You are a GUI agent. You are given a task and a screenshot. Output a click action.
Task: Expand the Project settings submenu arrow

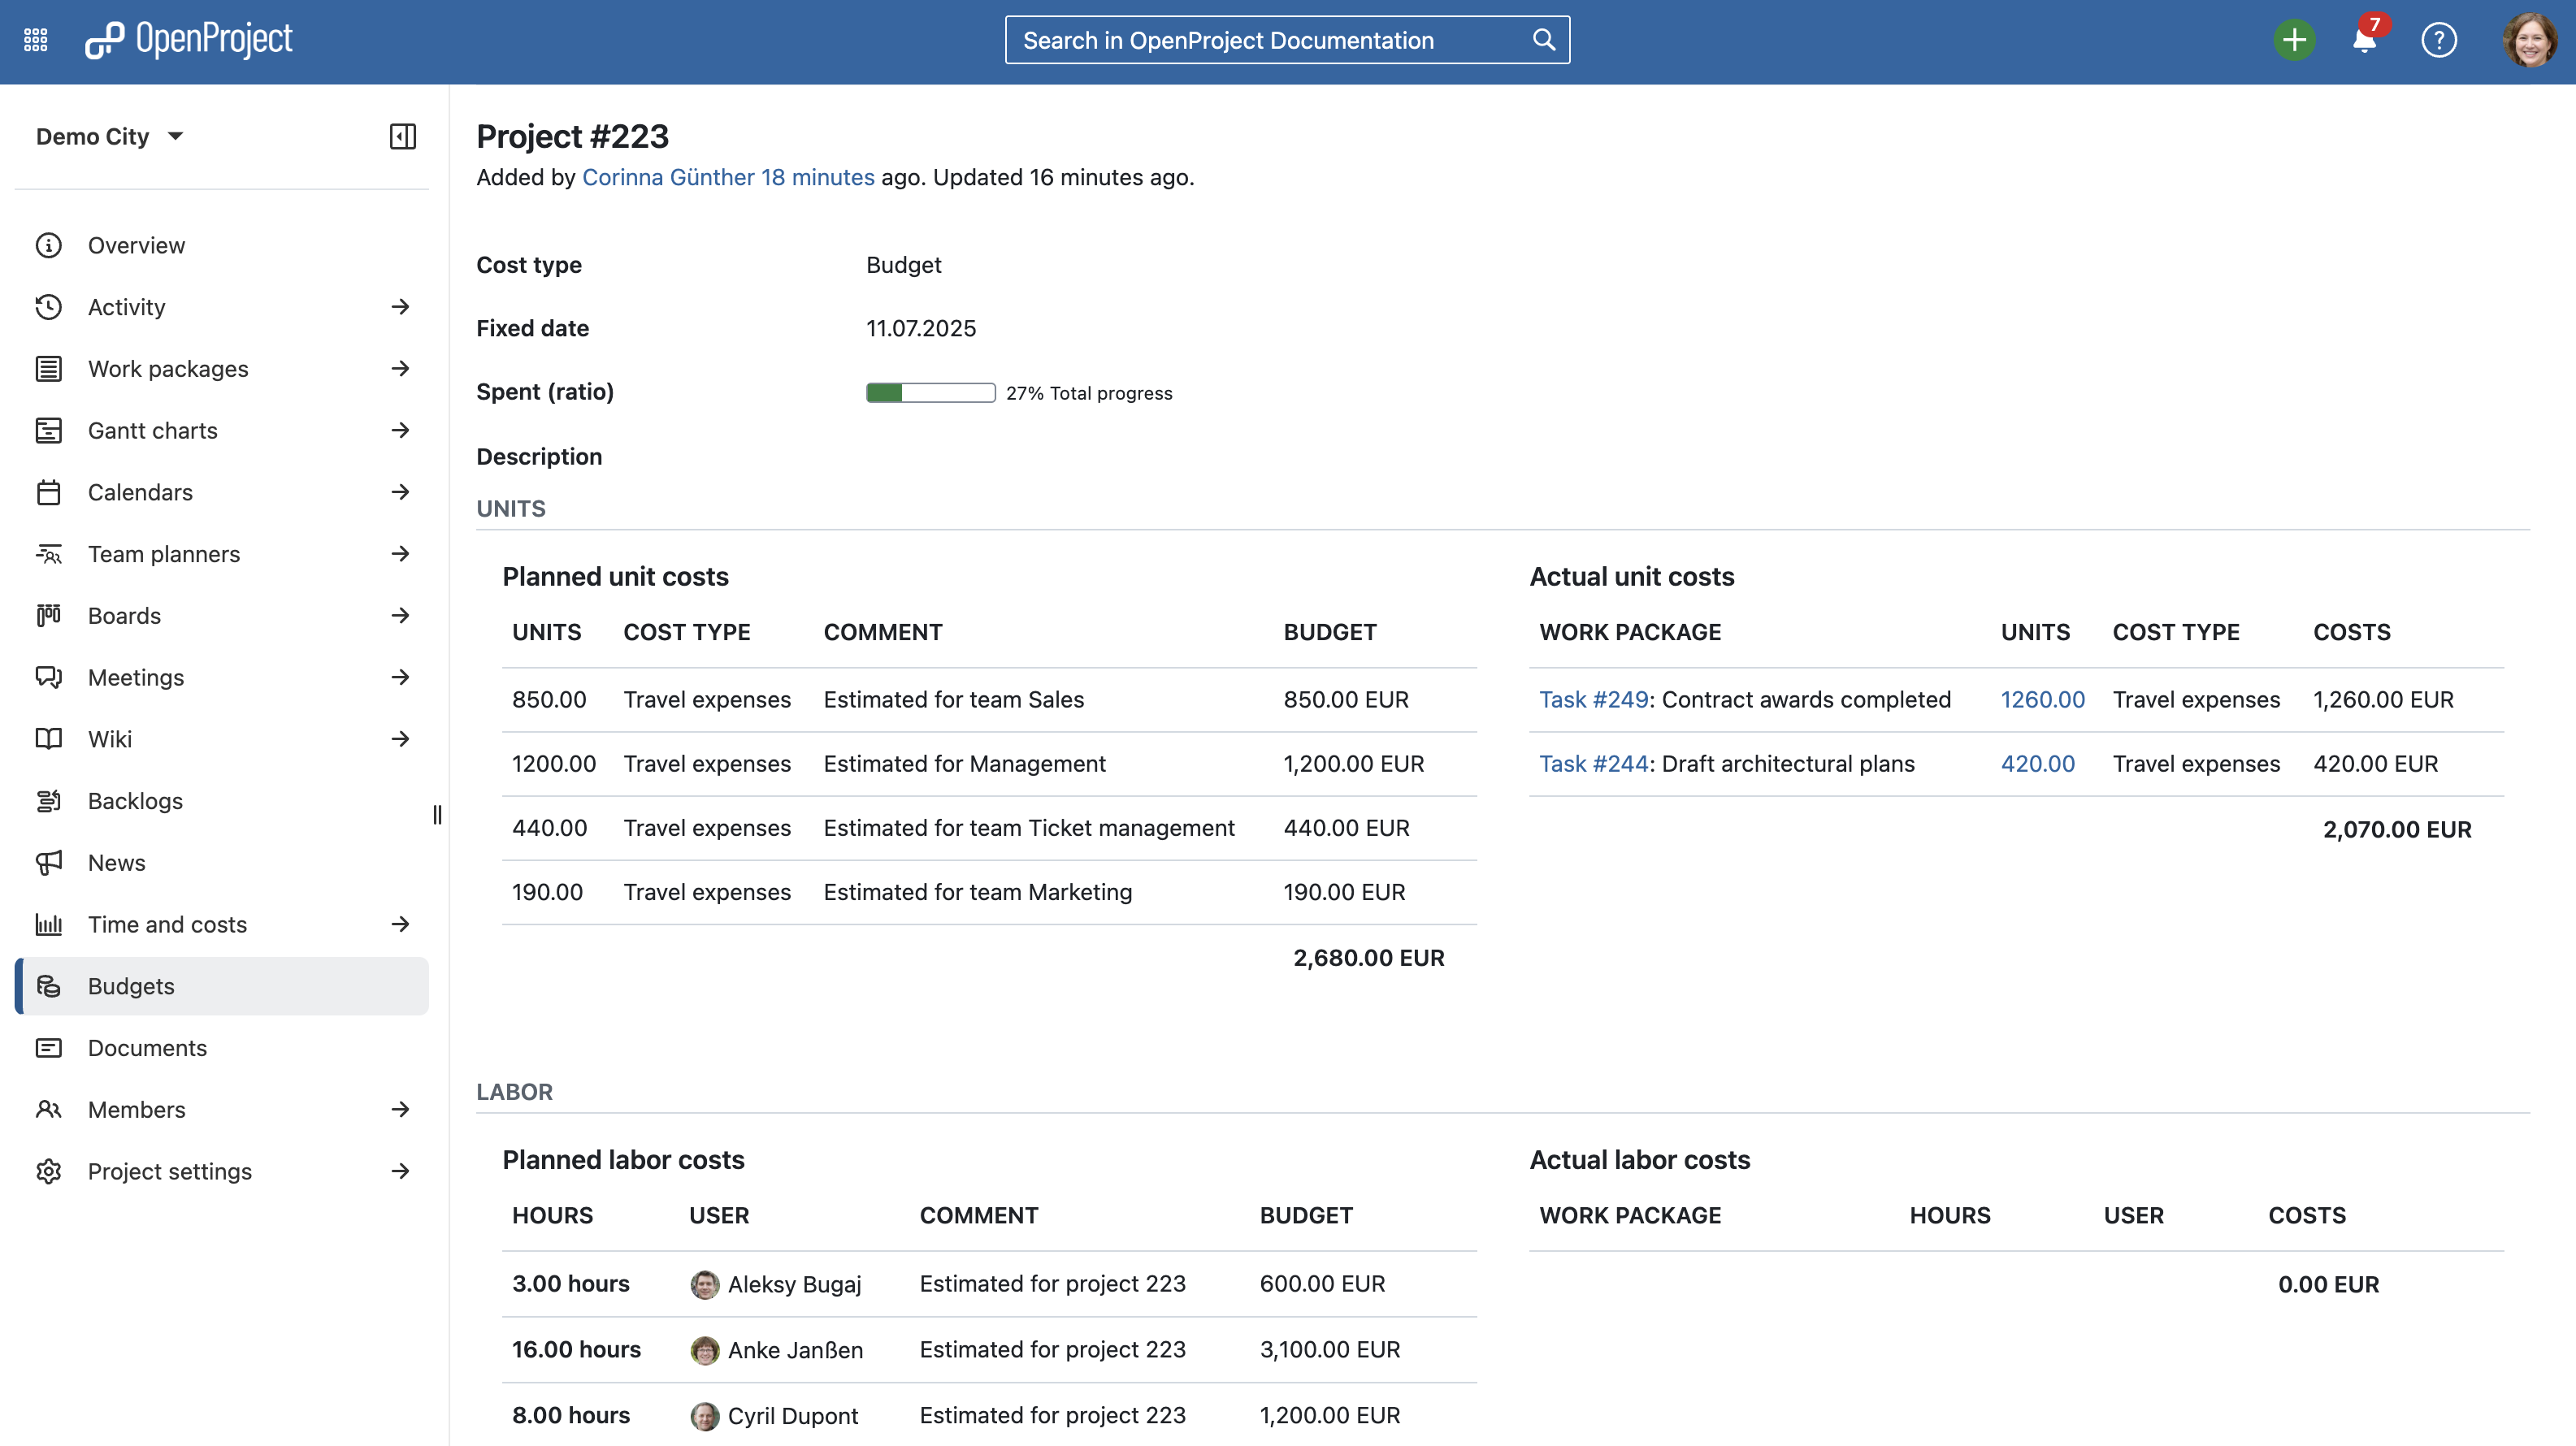[400, 1171]
